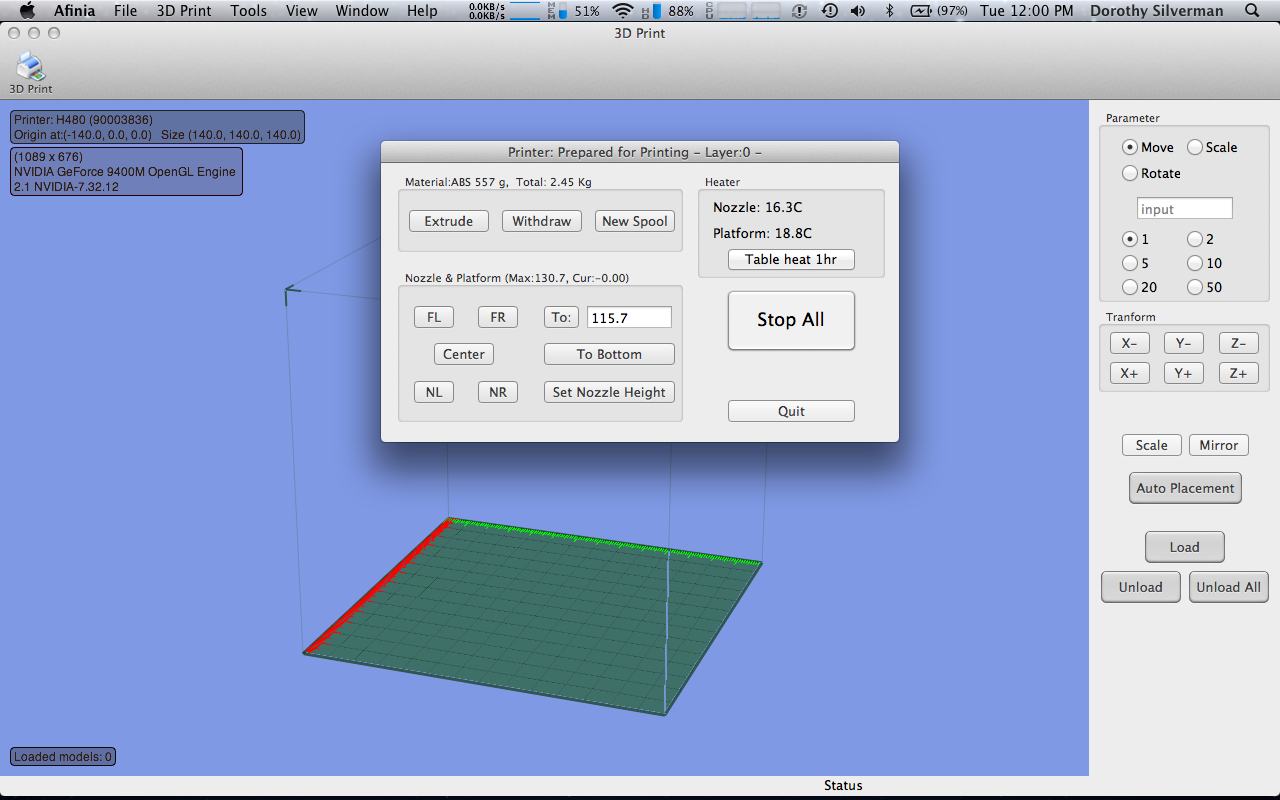The image size is (1280, 800).
Task: Move nozzle to FR position
Action: tap(498, 317)
